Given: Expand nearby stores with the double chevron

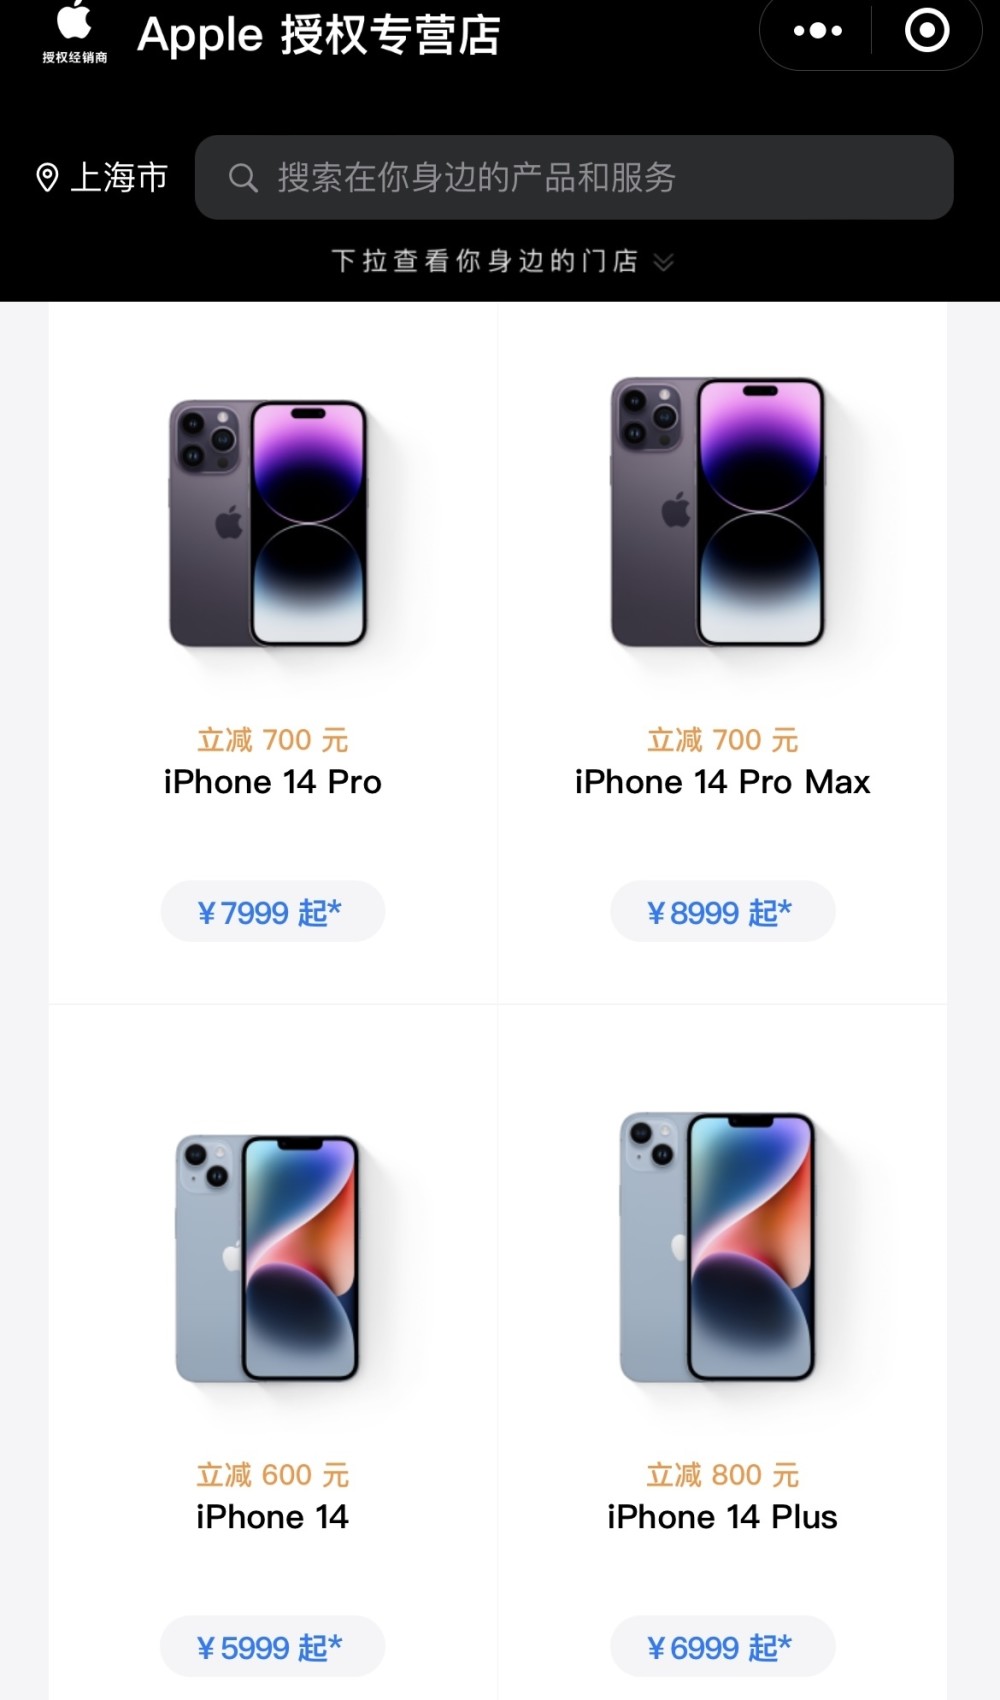Looking at the screenshot, I should pyautogui.click(x=663, y=262).
